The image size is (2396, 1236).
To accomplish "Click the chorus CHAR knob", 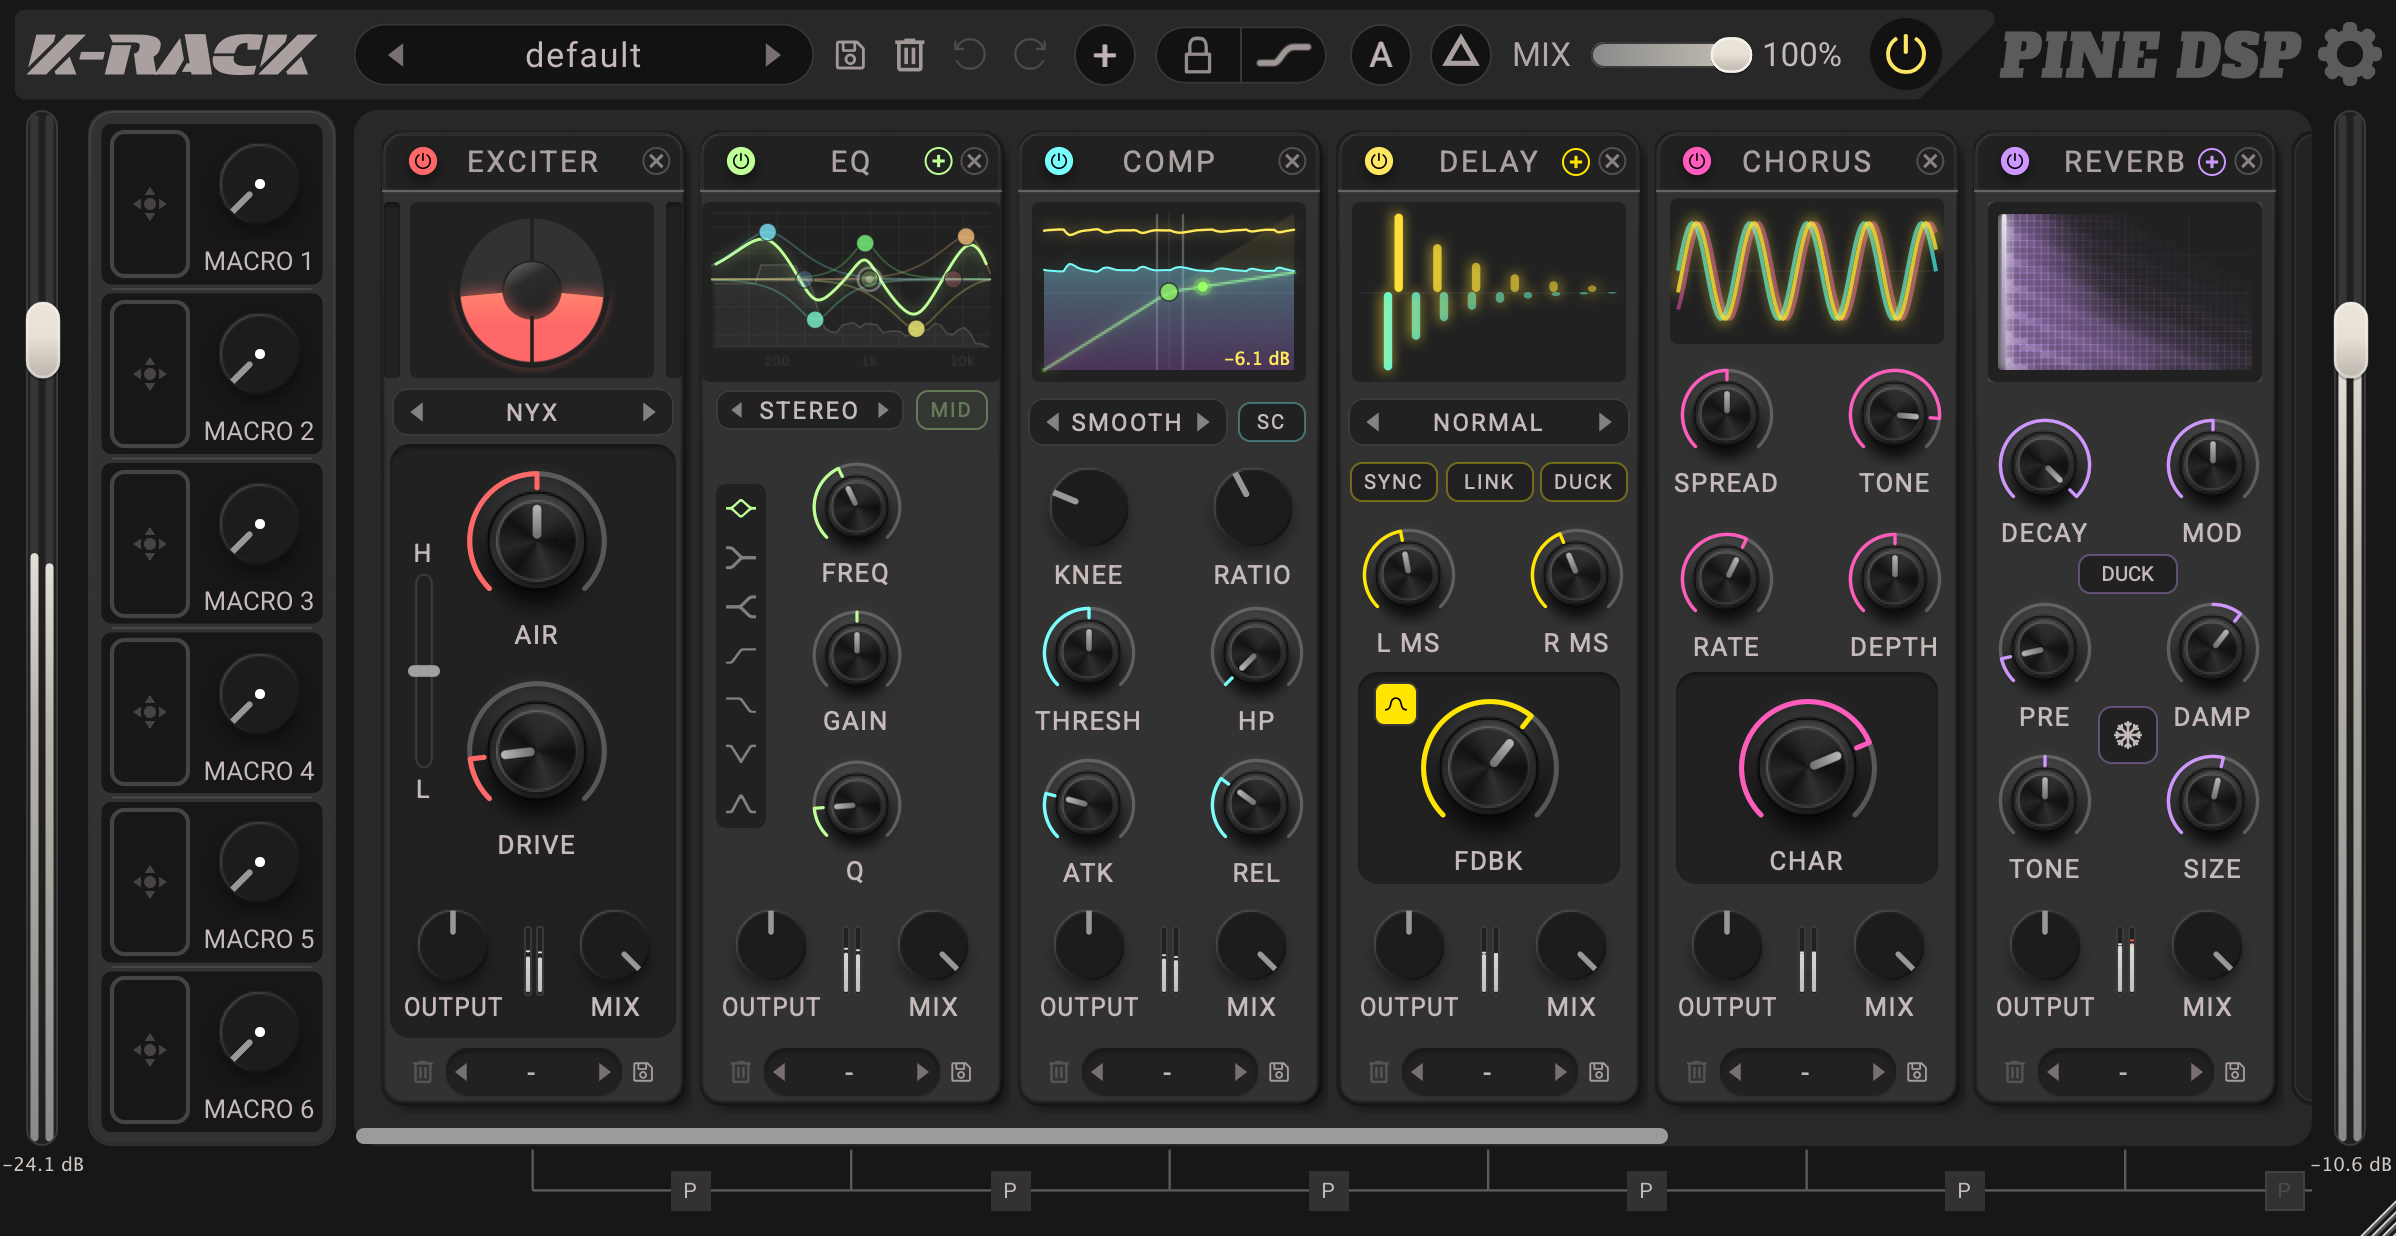I will tap(1806, 768).
